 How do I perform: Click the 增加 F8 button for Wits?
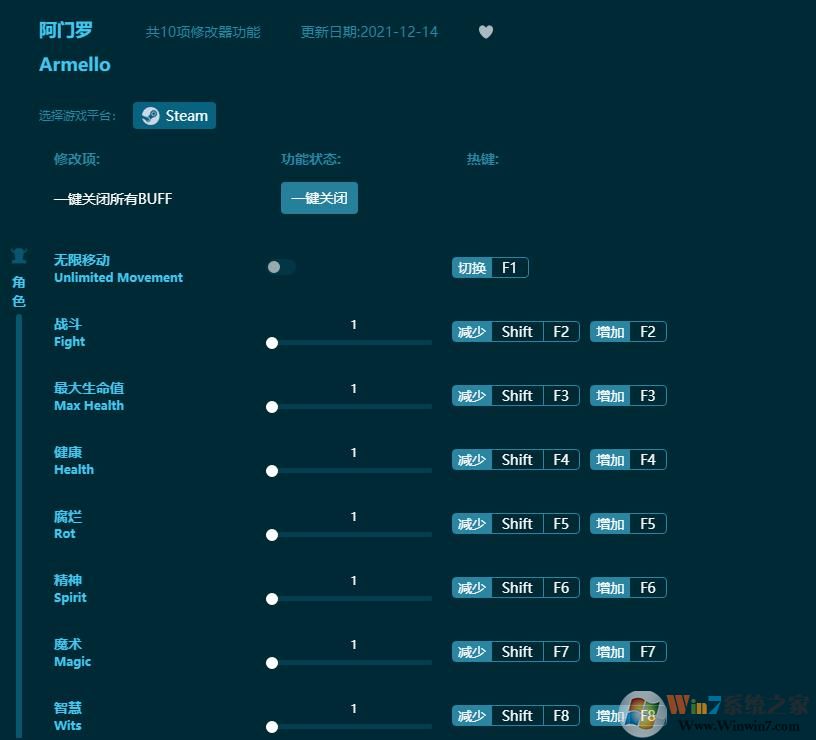tap(628, 715)
